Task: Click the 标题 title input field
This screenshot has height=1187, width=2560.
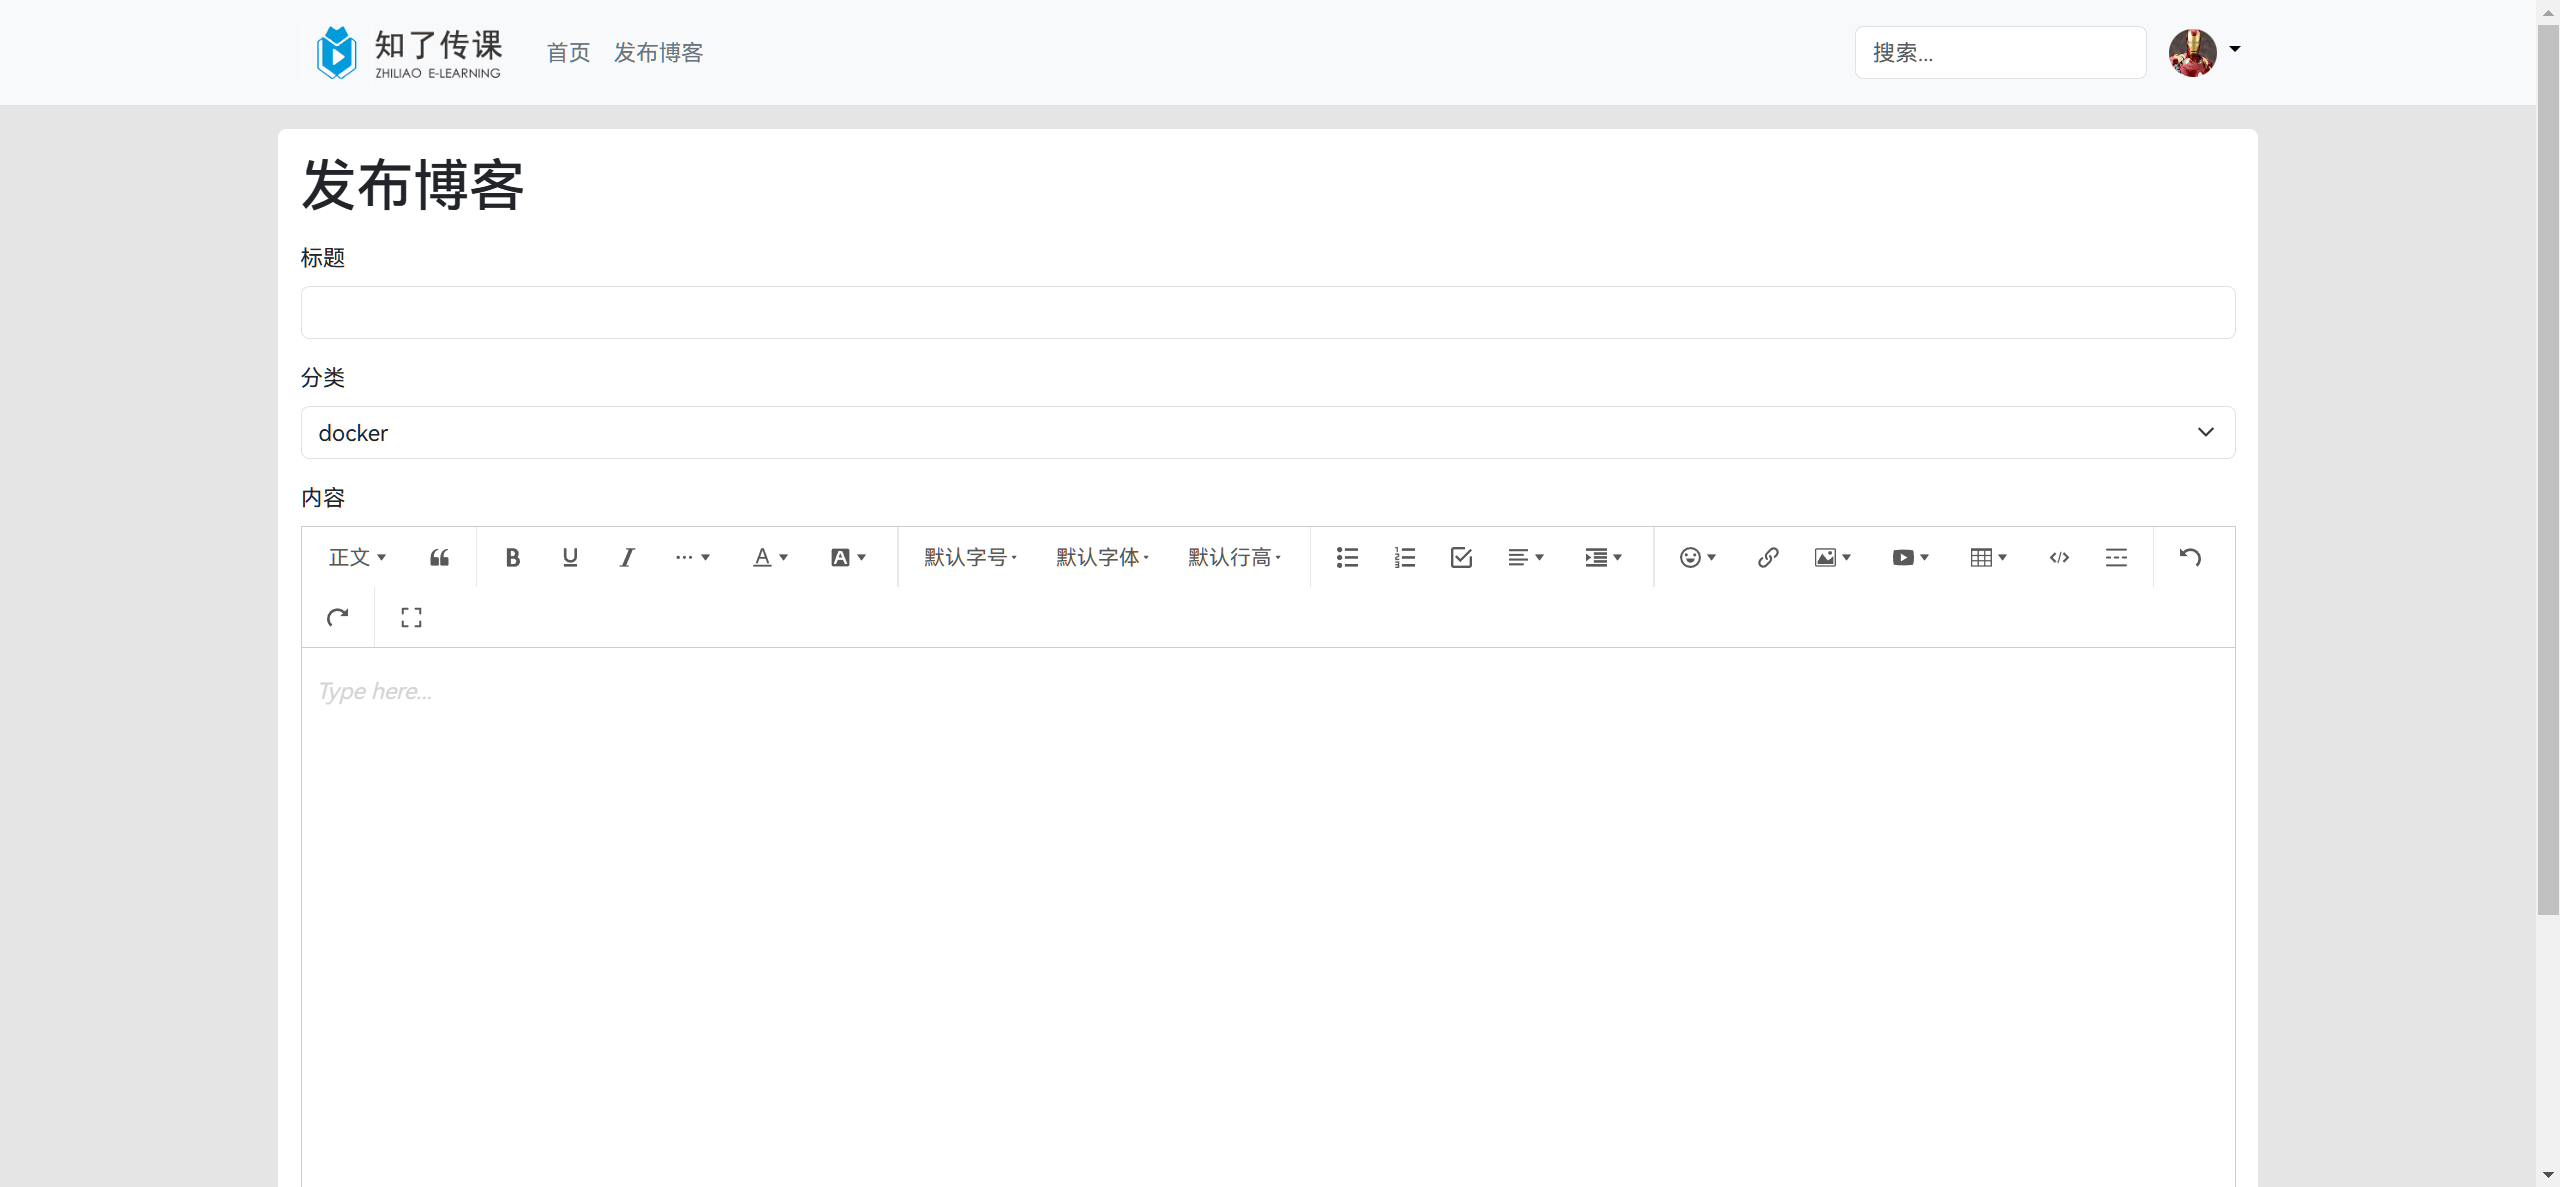Action: pos(1268,312)
